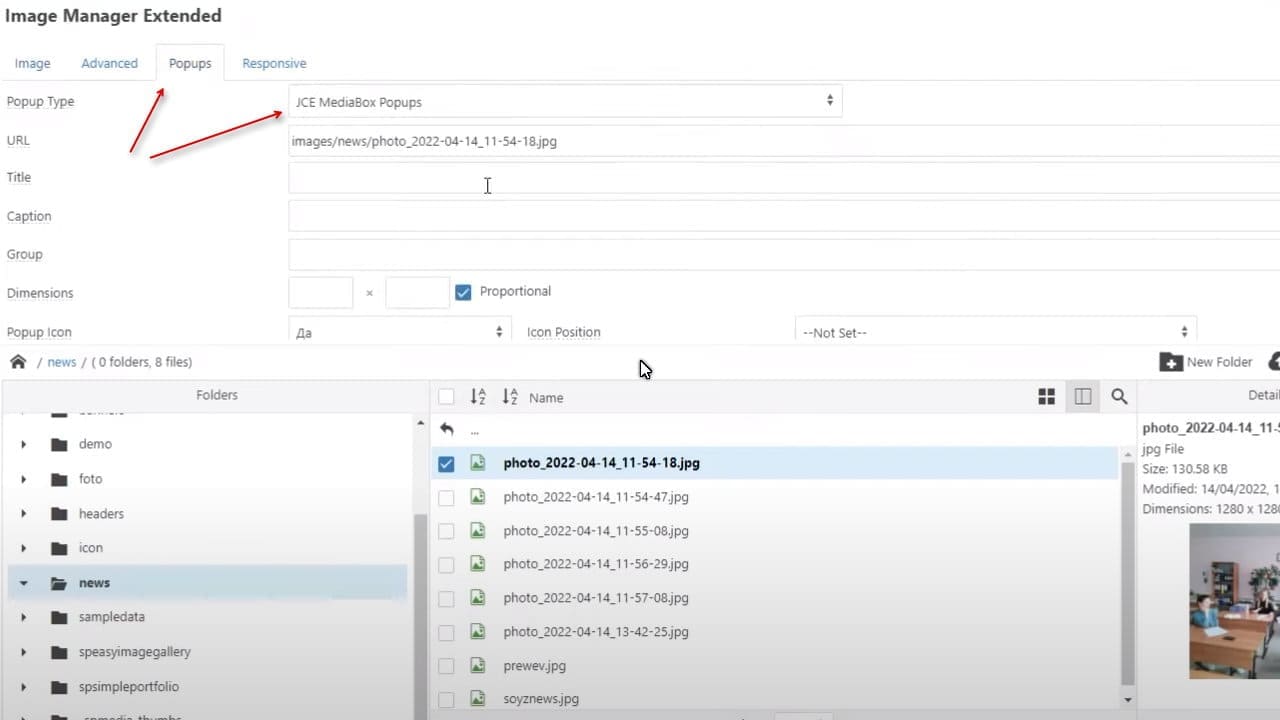Click the home root folder icon
Viewport: 1280px width, 720px height.
click(18, 362)
